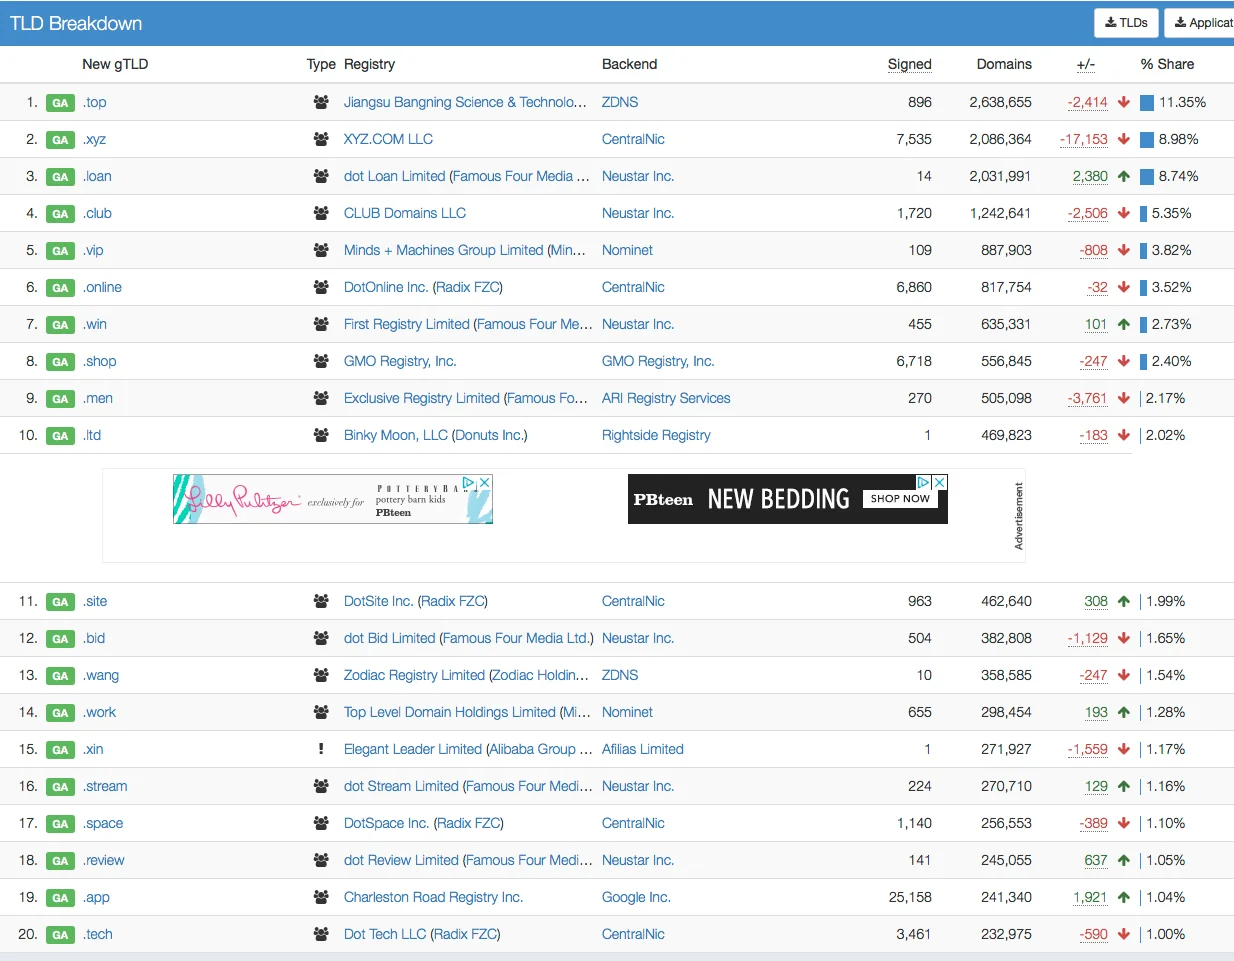Click the green up arrow for .loan

[x=1124, y=176]
